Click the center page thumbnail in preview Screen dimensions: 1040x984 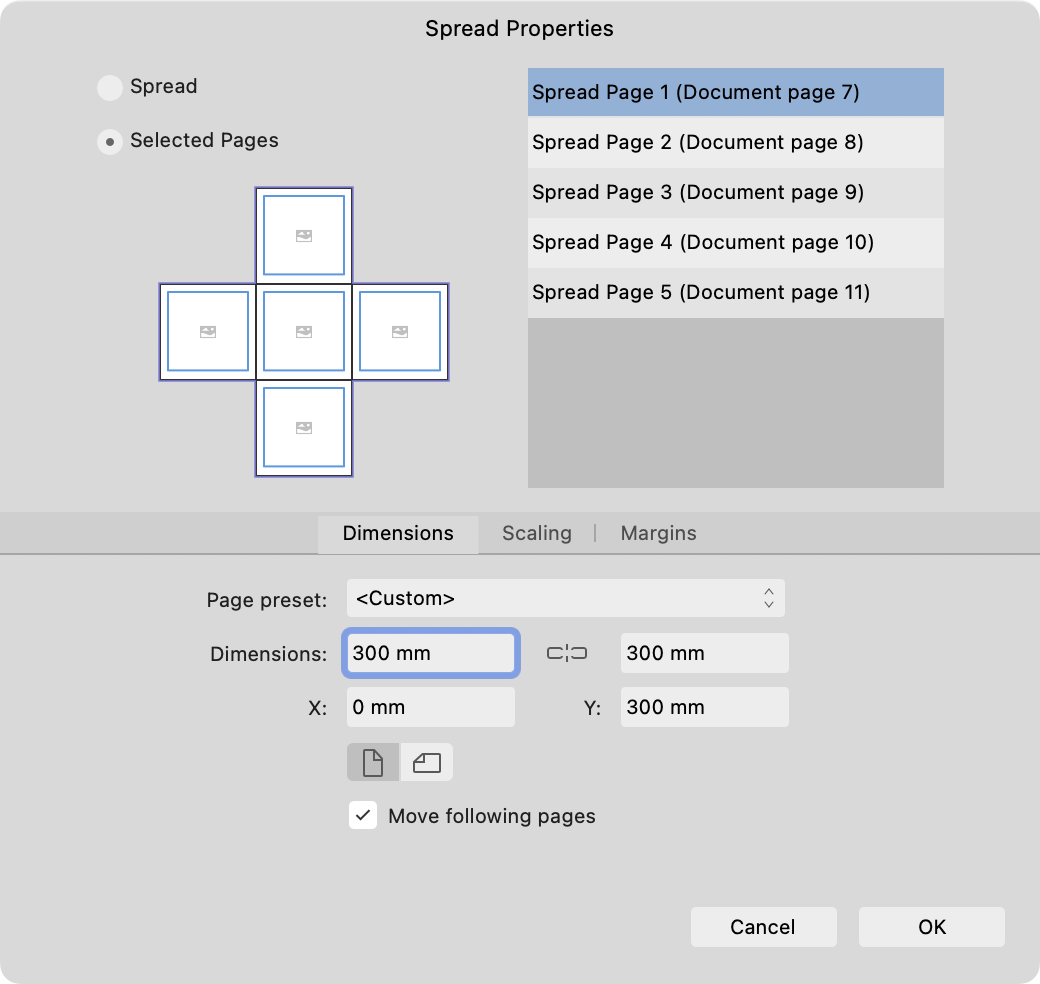(304, 332)
